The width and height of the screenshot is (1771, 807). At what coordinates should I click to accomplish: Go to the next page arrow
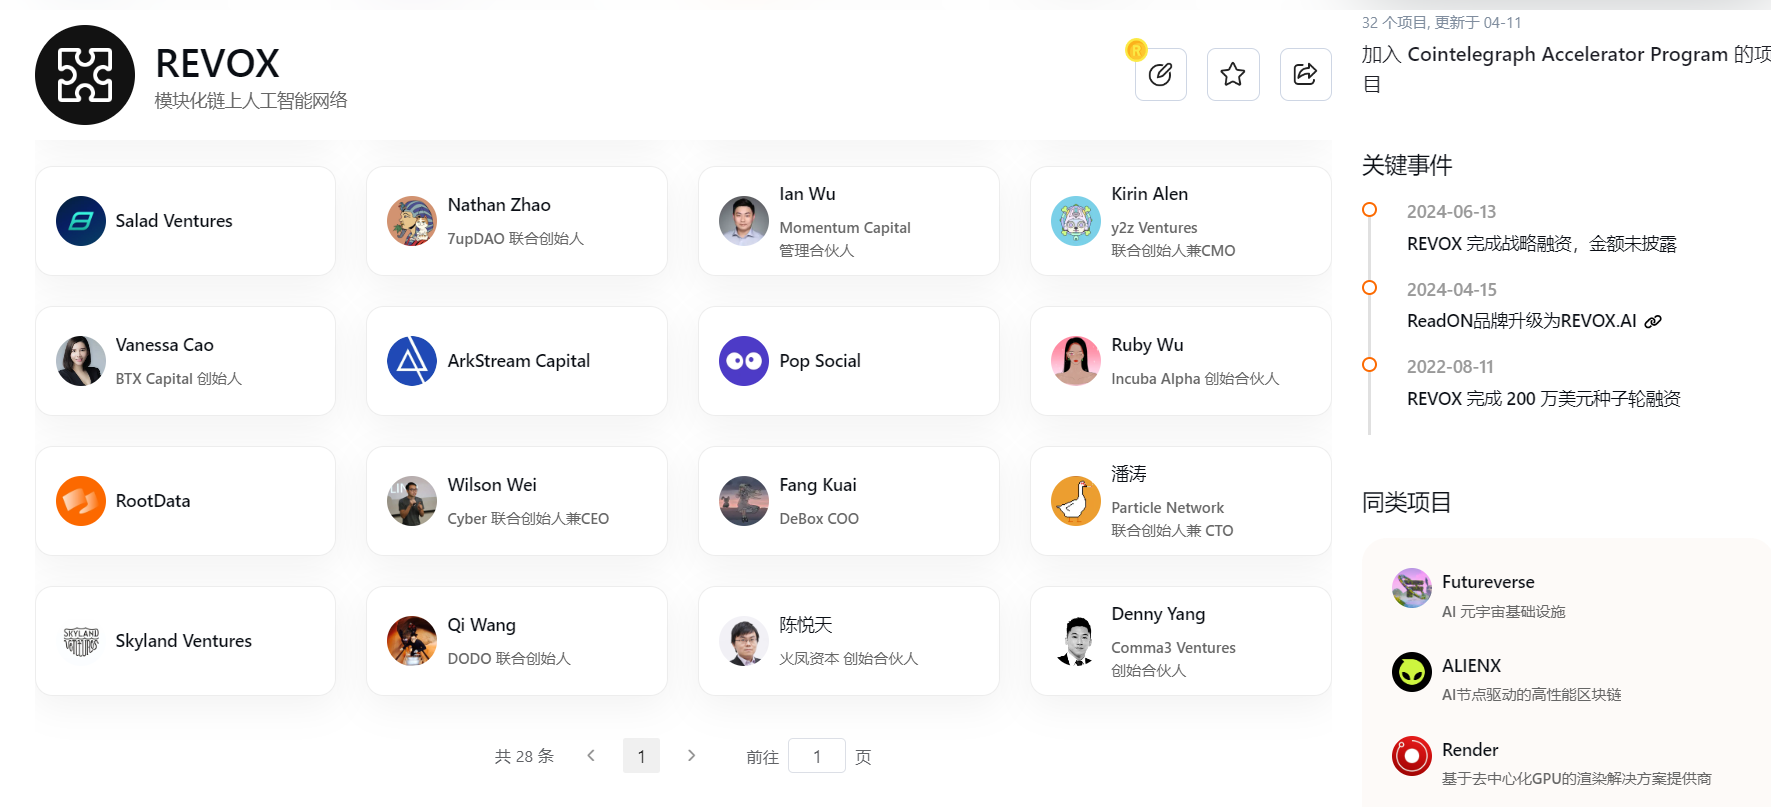point(691,756)
